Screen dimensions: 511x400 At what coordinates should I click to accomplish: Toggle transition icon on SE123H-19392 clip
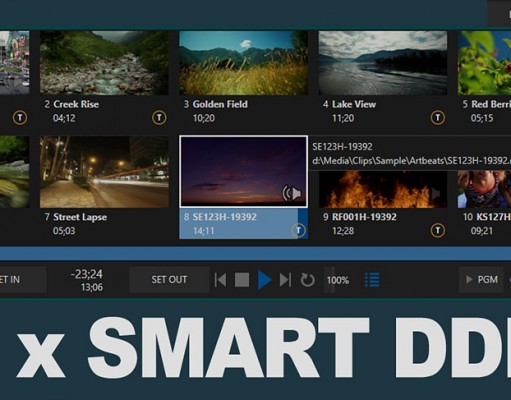[x=298, y=230]
